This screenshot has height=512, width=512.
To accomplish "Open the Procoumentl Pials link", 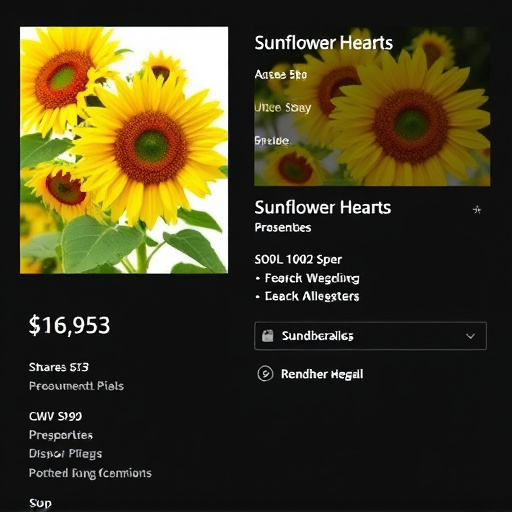I will 76,386.
